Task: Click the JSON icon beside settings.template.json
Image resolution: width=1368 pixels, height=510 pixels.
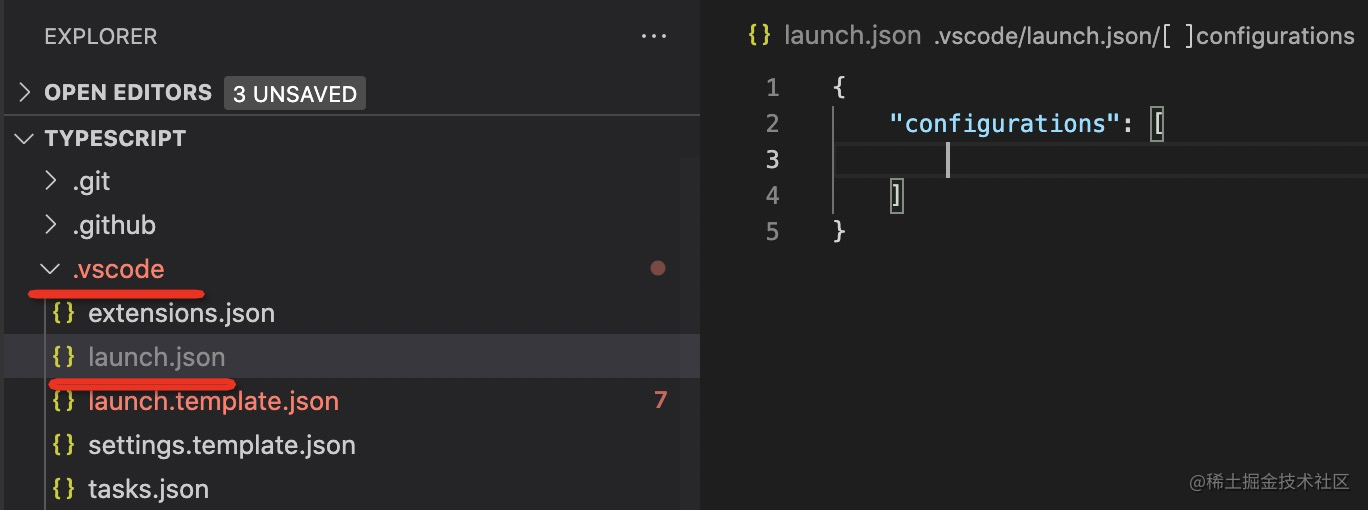Action: tap(63, 445)
